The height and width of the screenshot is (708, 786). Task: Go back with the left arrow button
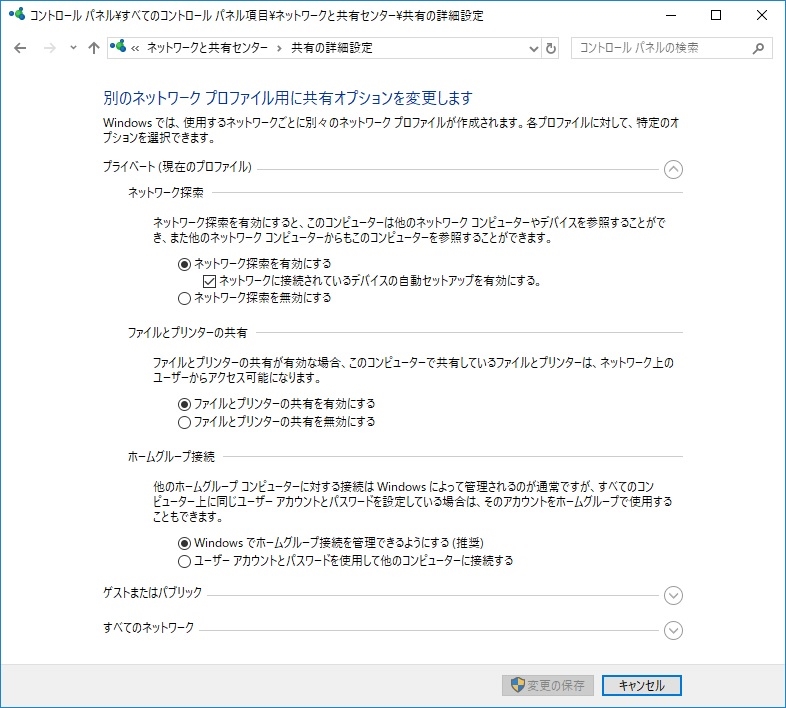(20, 48)
